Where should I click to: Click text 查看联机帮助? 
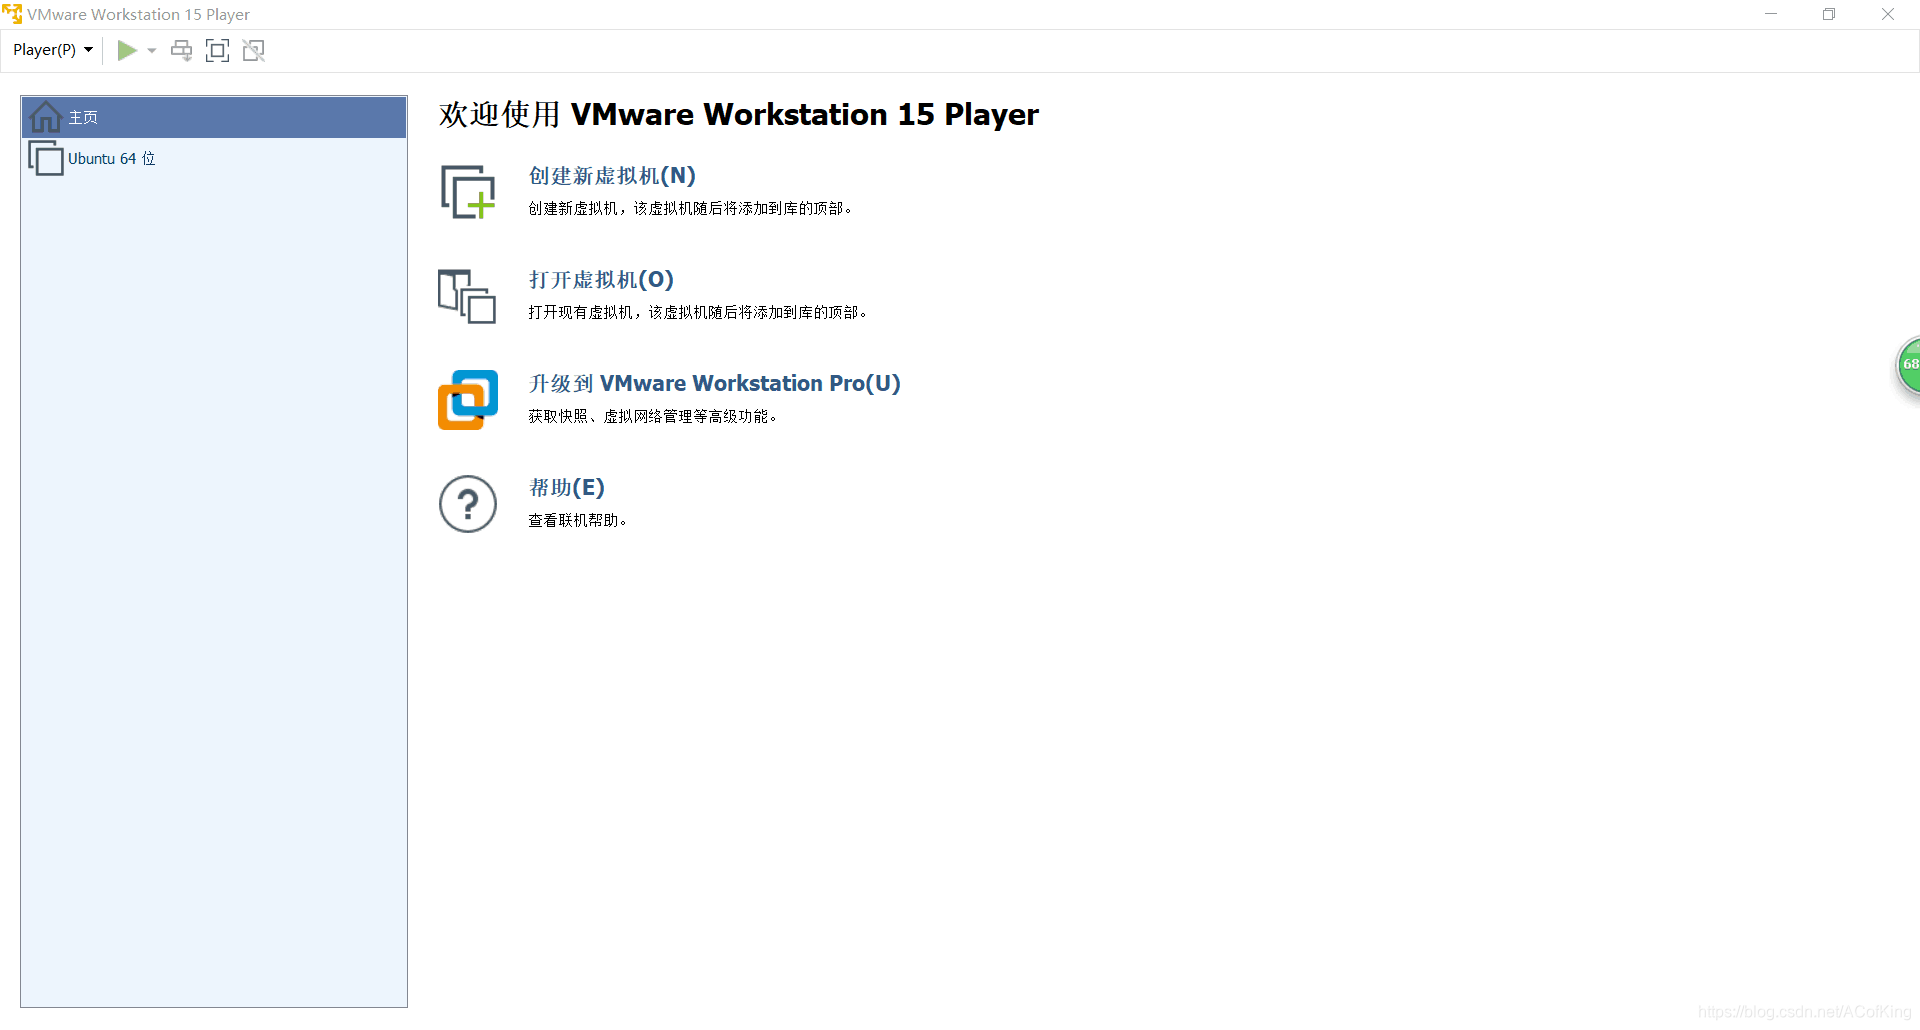click(x=578, y=521)
